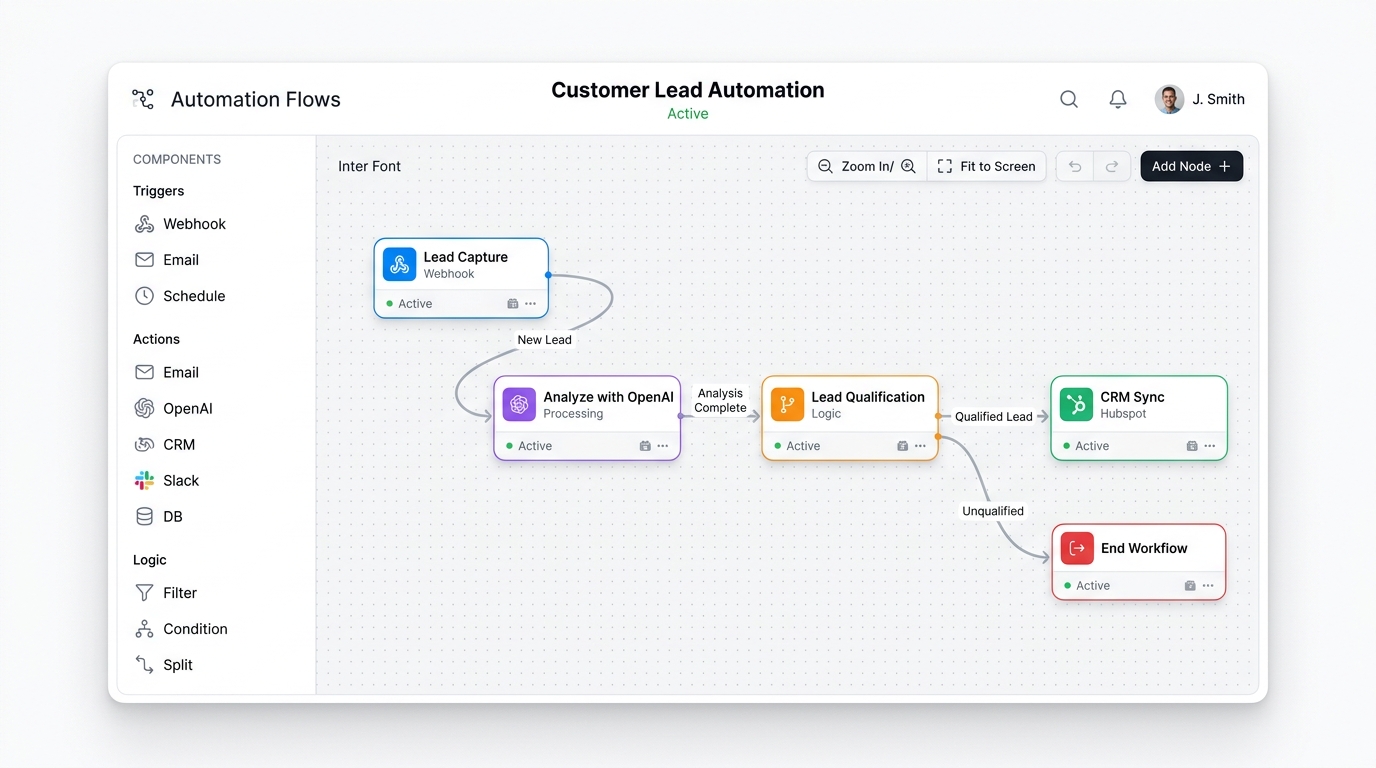Select Email action envelope icon under Actions
This screenshot has height=768, width=1376.
pos(144,372)
